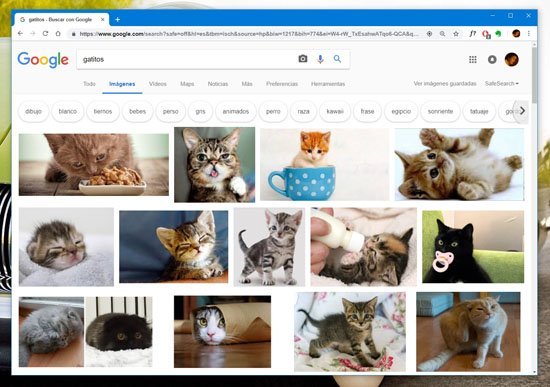Filter by the tiernos chip
The height and width of the screenshot is (387, 550).
click(103, 111)
